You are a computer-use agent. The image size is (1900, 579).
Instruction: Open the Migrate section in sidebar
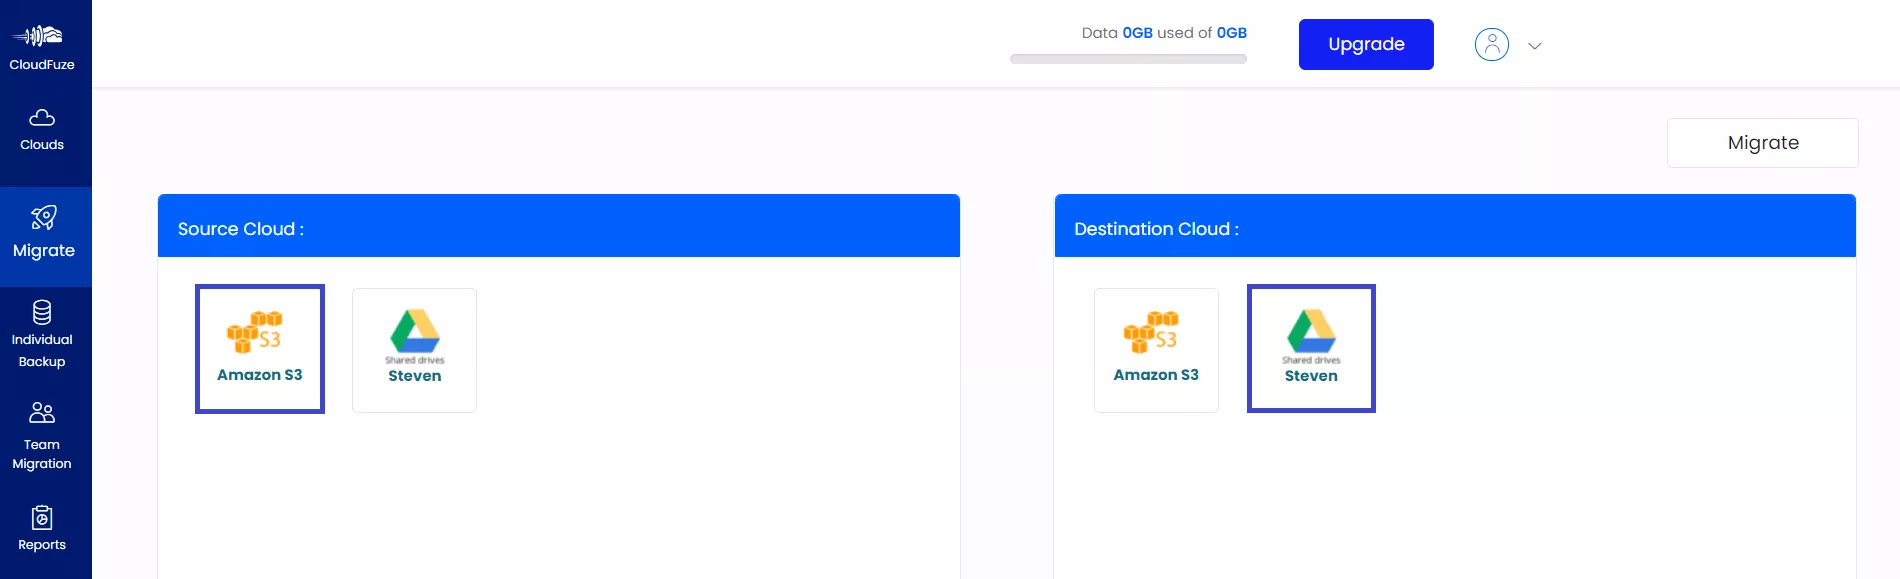(44, 236)
